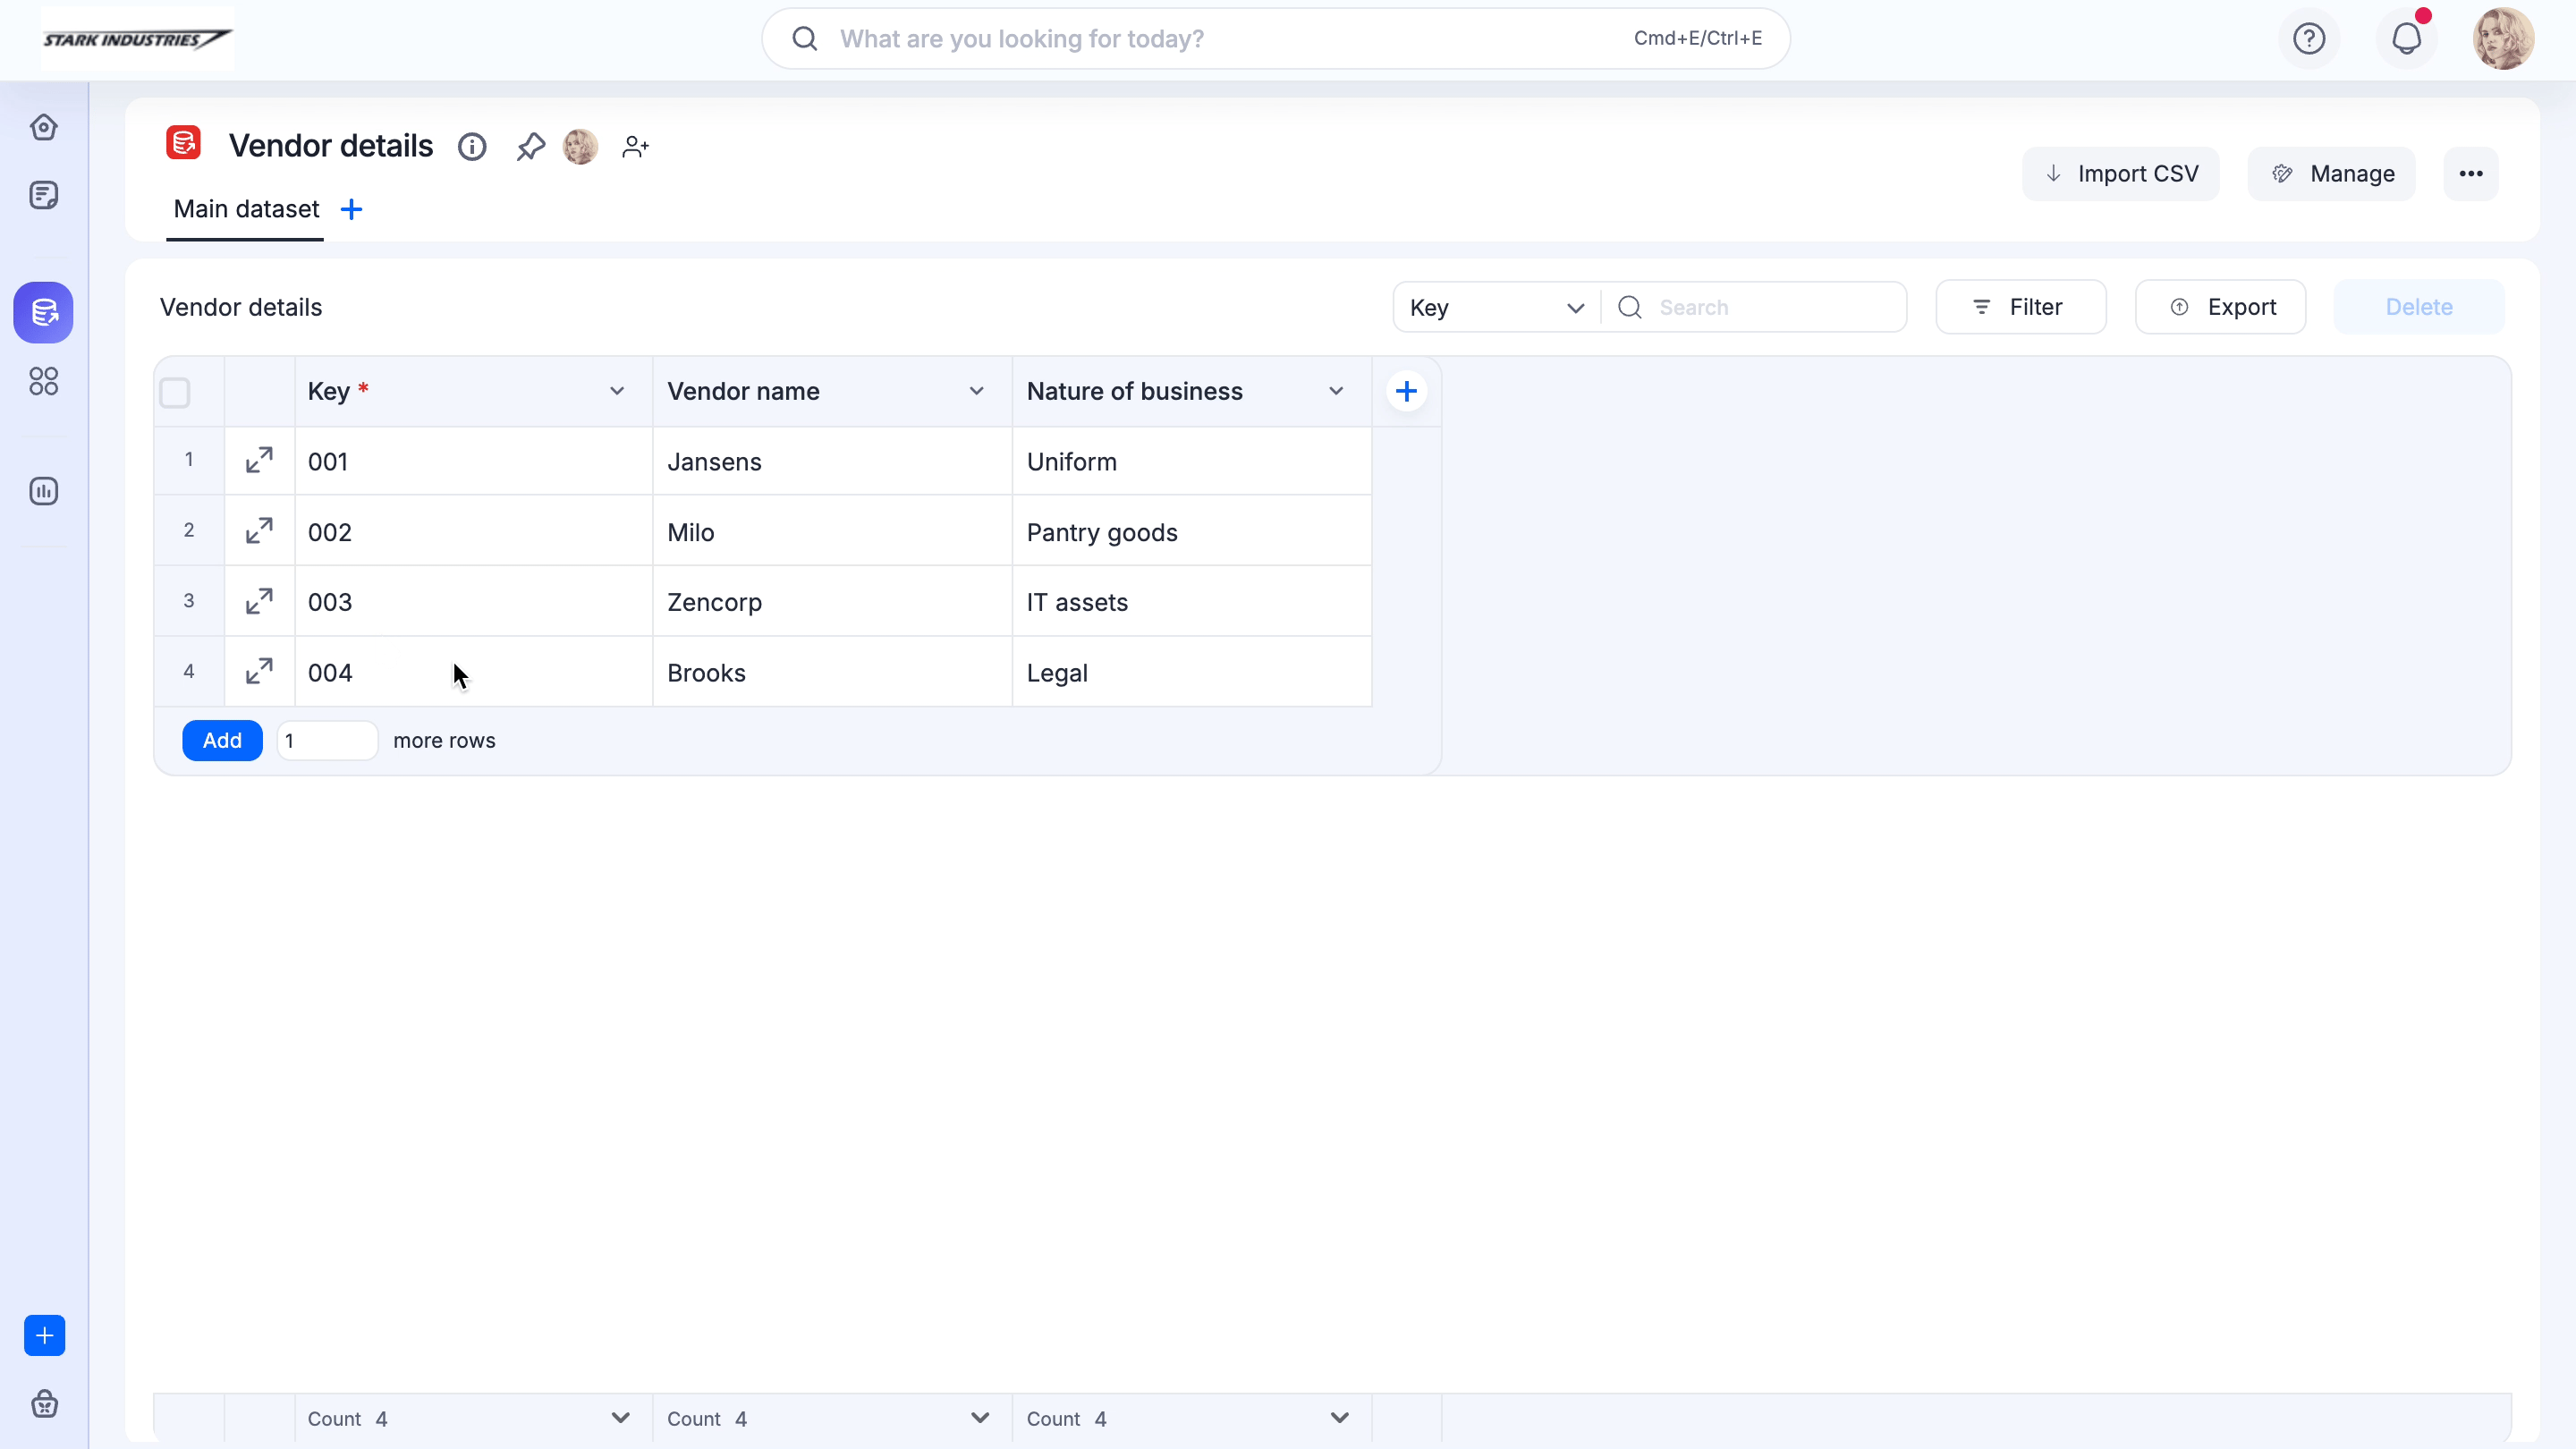Image resolution: width=2576 pixels, height=1449 pixels.
Task: Click the add user share icon
Action: tap(635, 147)
